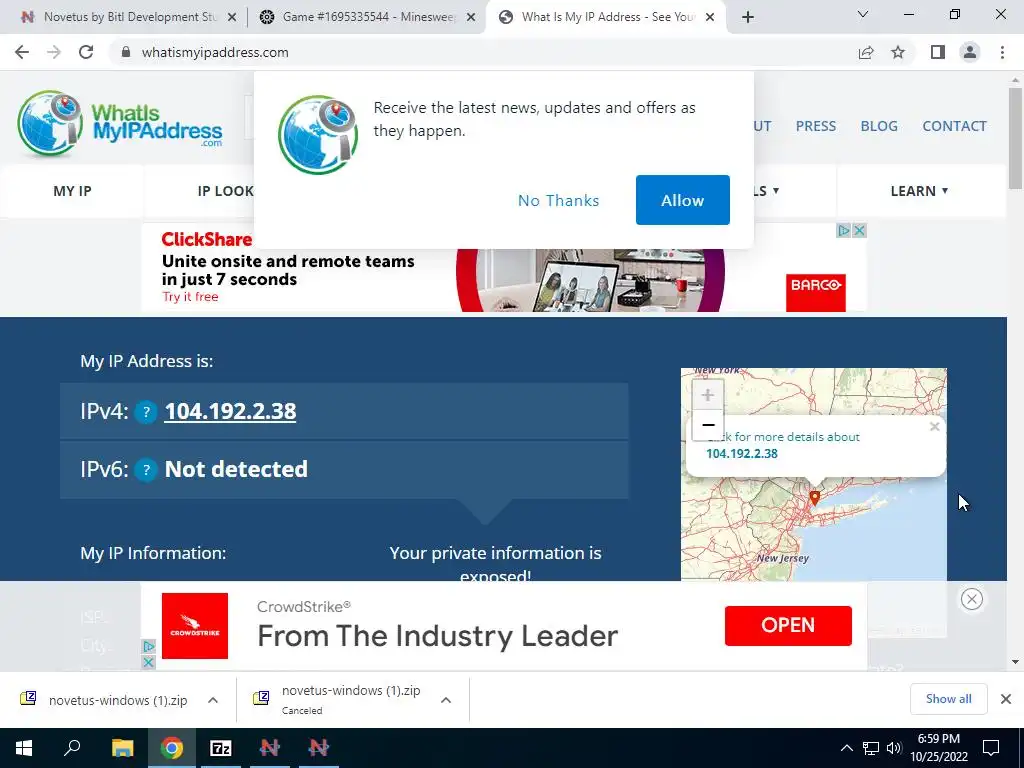Click the WhatIsMyIPAddress logo
1024x768 pixels.
click(x=120, y=124)
